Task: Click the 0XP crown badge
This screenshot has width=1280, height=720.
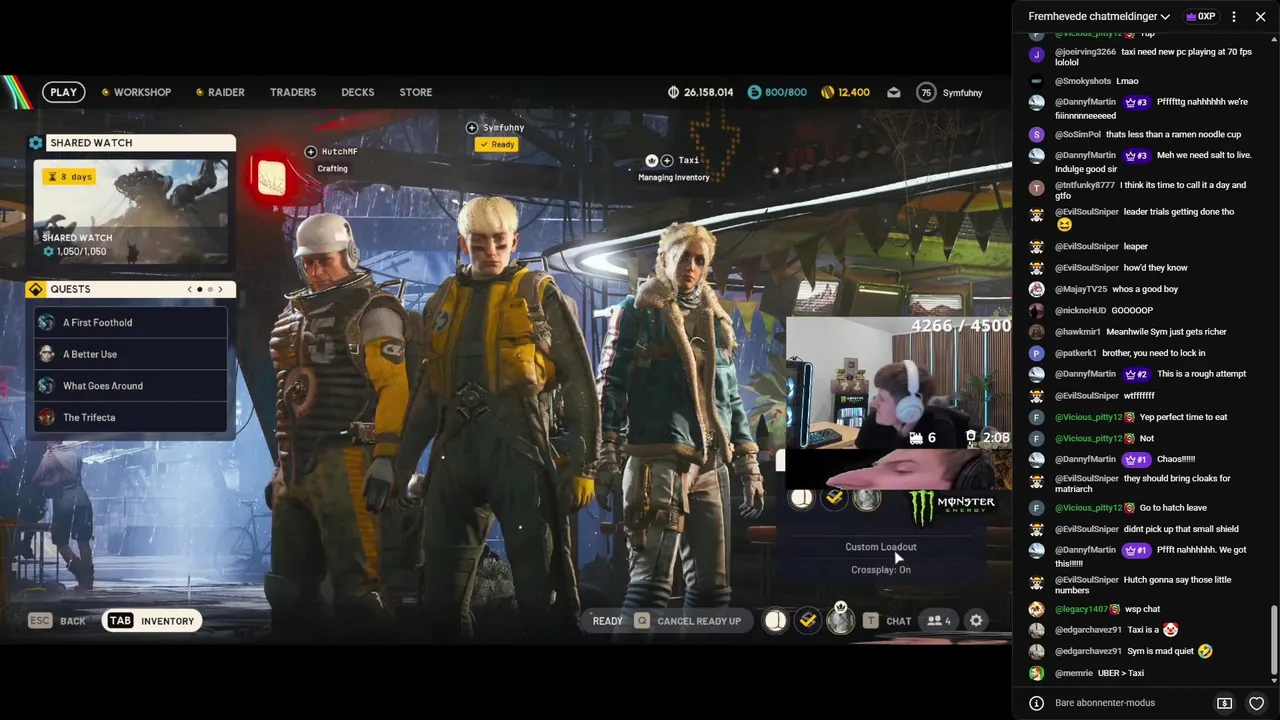Action: tap(1200, 17)
